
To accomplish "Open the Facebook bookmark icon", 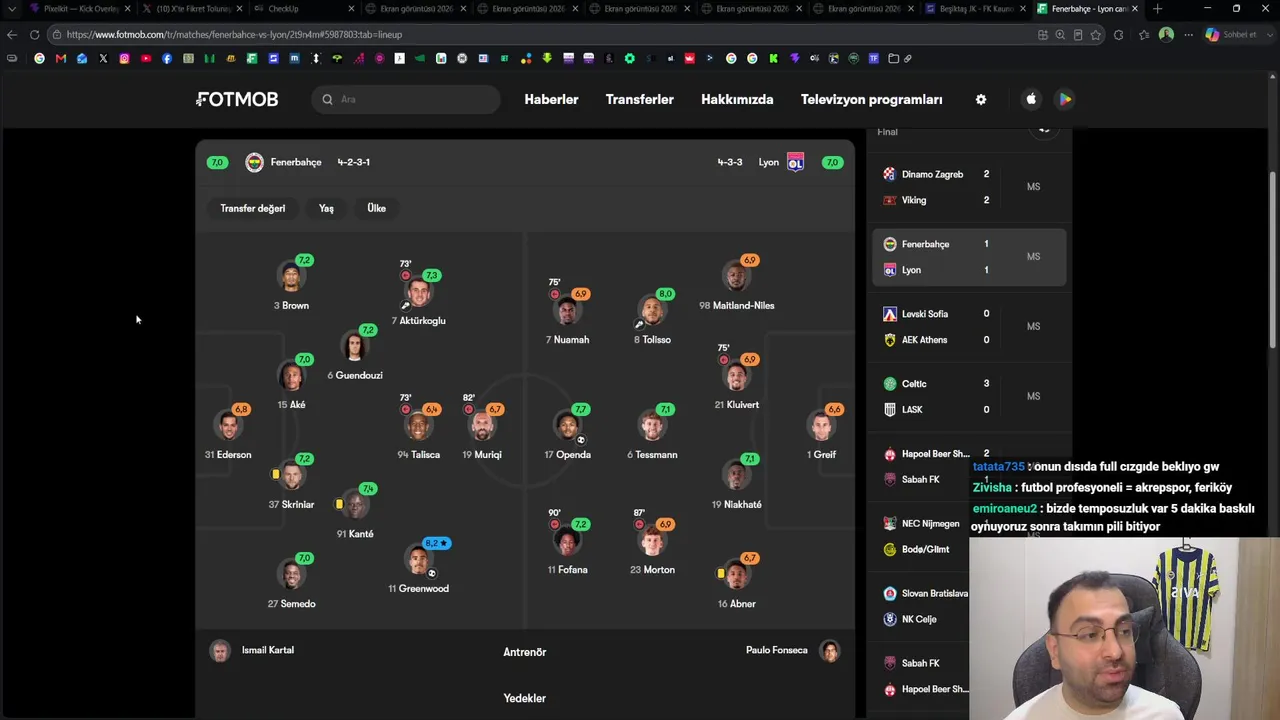I will (x=167, y=58).
